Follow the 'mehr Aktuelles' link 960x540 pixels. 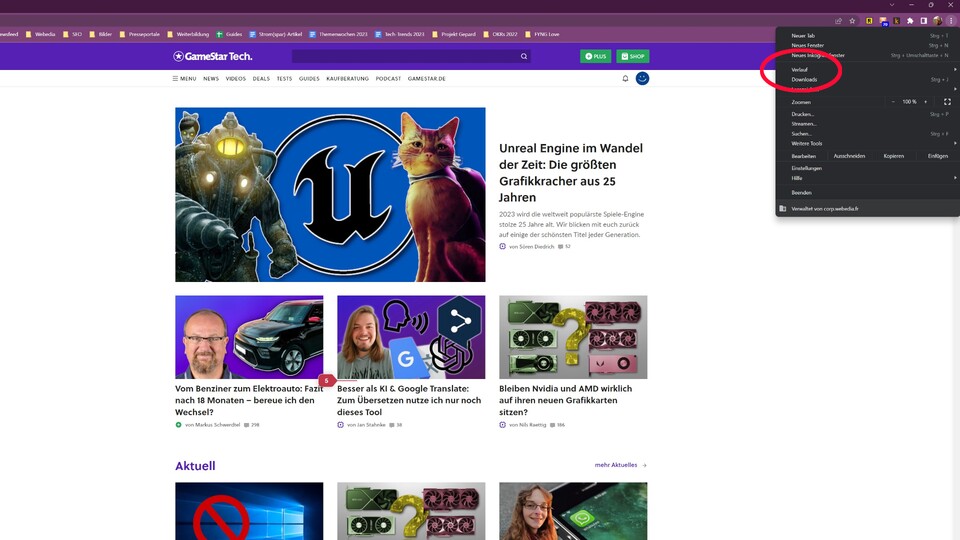(x=620, y=465)
